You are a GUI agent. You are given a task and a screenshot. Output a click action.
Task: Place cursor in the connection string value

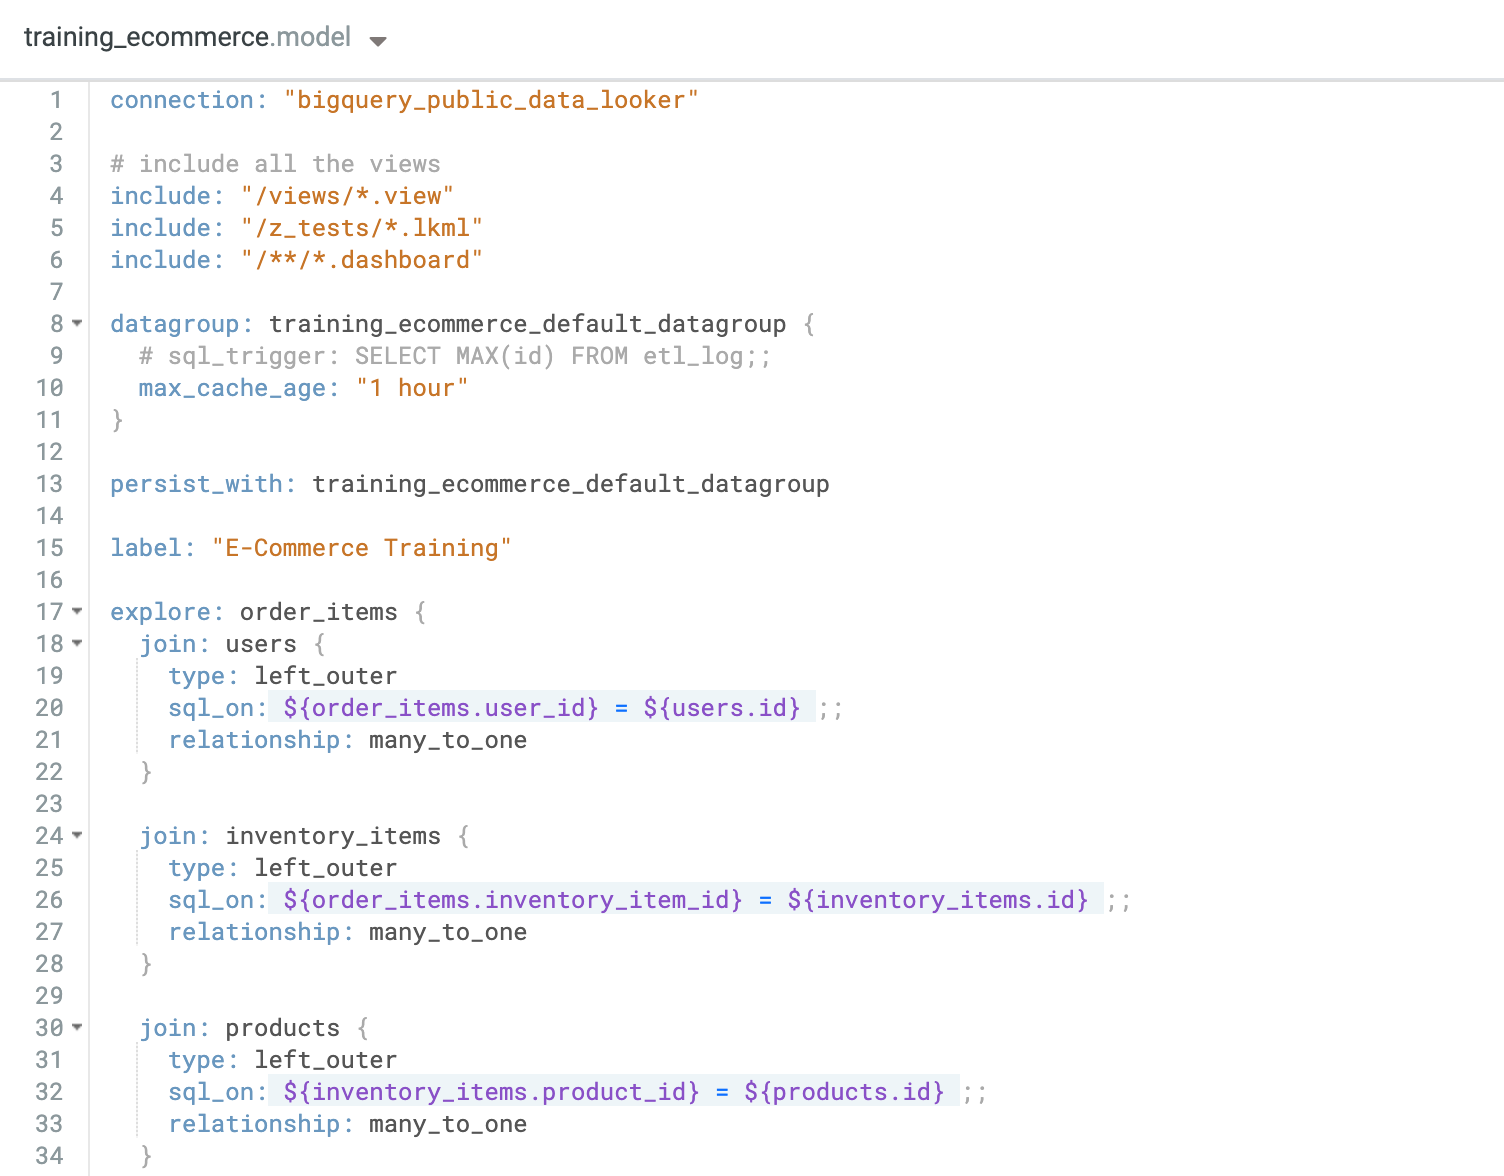[x=490, y=100]
